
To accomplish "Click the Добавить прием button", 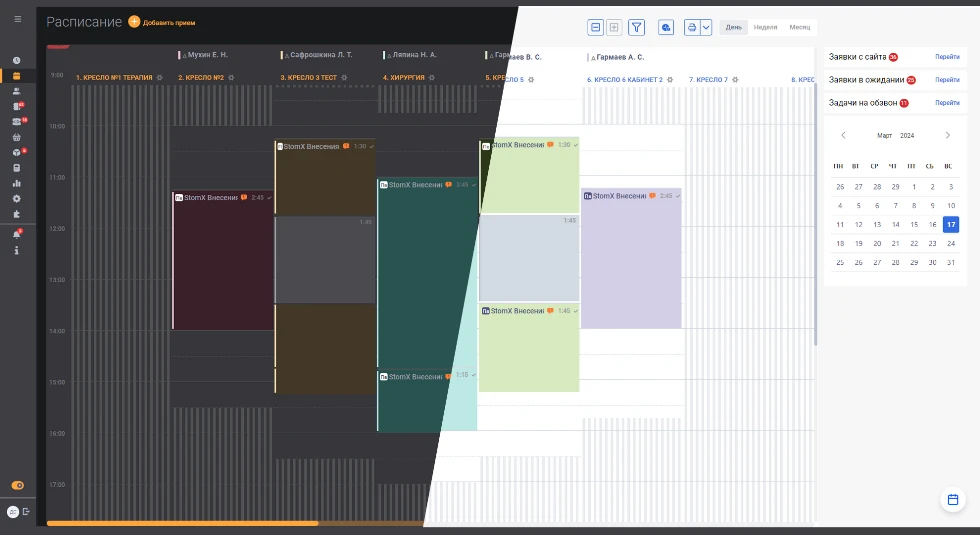I will click(163, 22).
